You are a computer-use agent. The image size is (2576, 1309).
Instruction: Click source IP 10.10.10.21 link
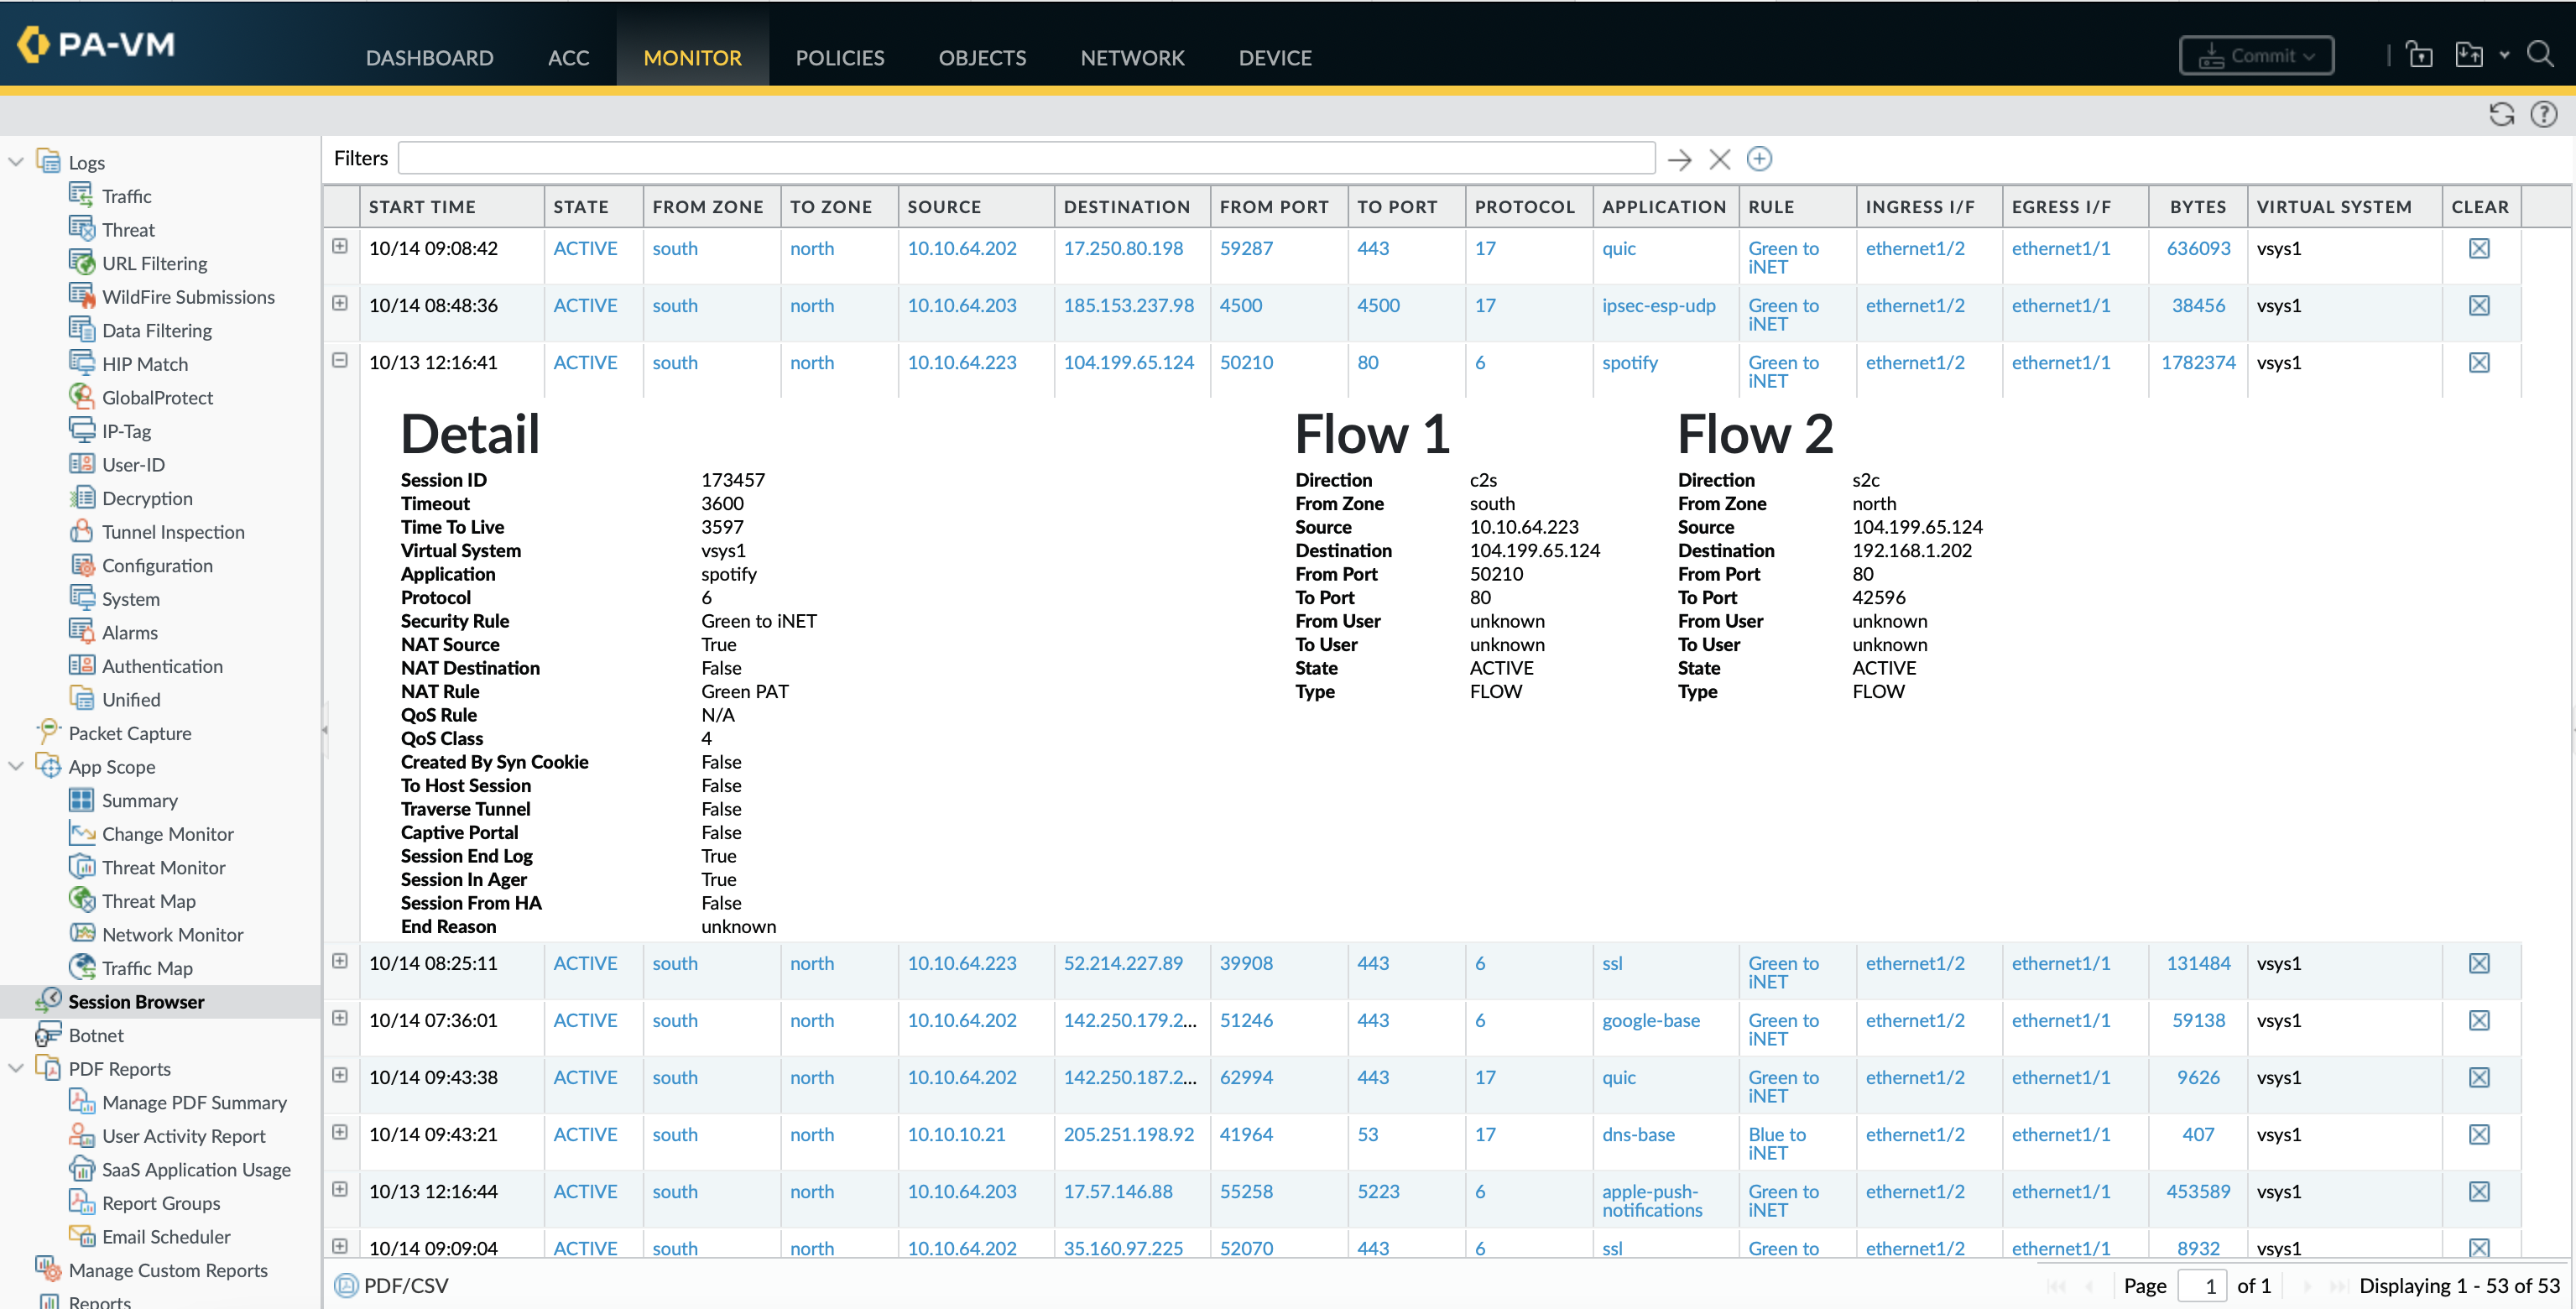tap(956, 1135)
